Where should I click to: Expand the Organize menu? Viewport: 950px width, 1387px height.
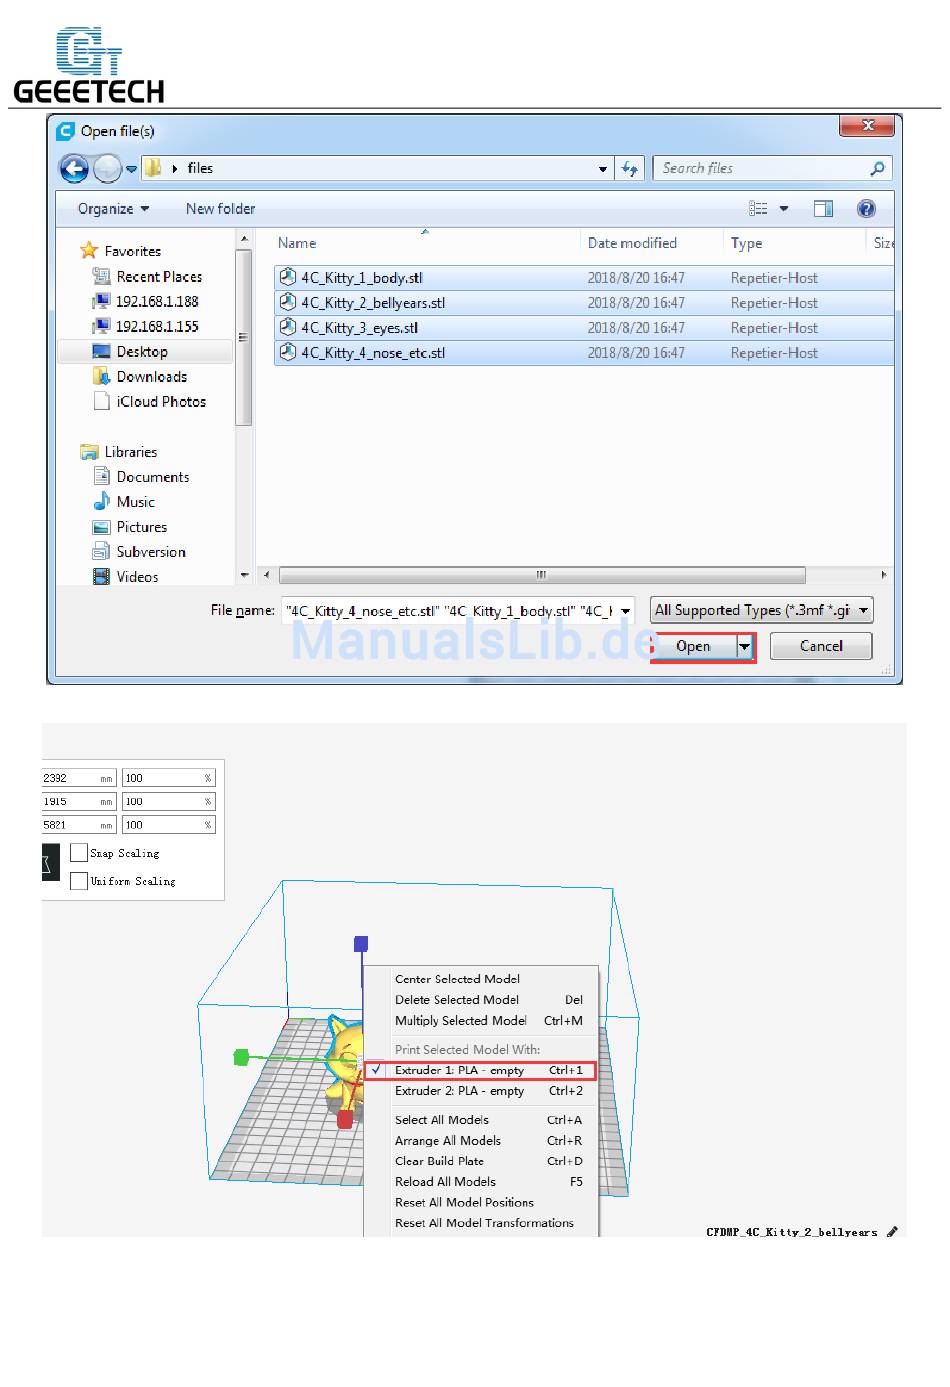click(113, 209)
